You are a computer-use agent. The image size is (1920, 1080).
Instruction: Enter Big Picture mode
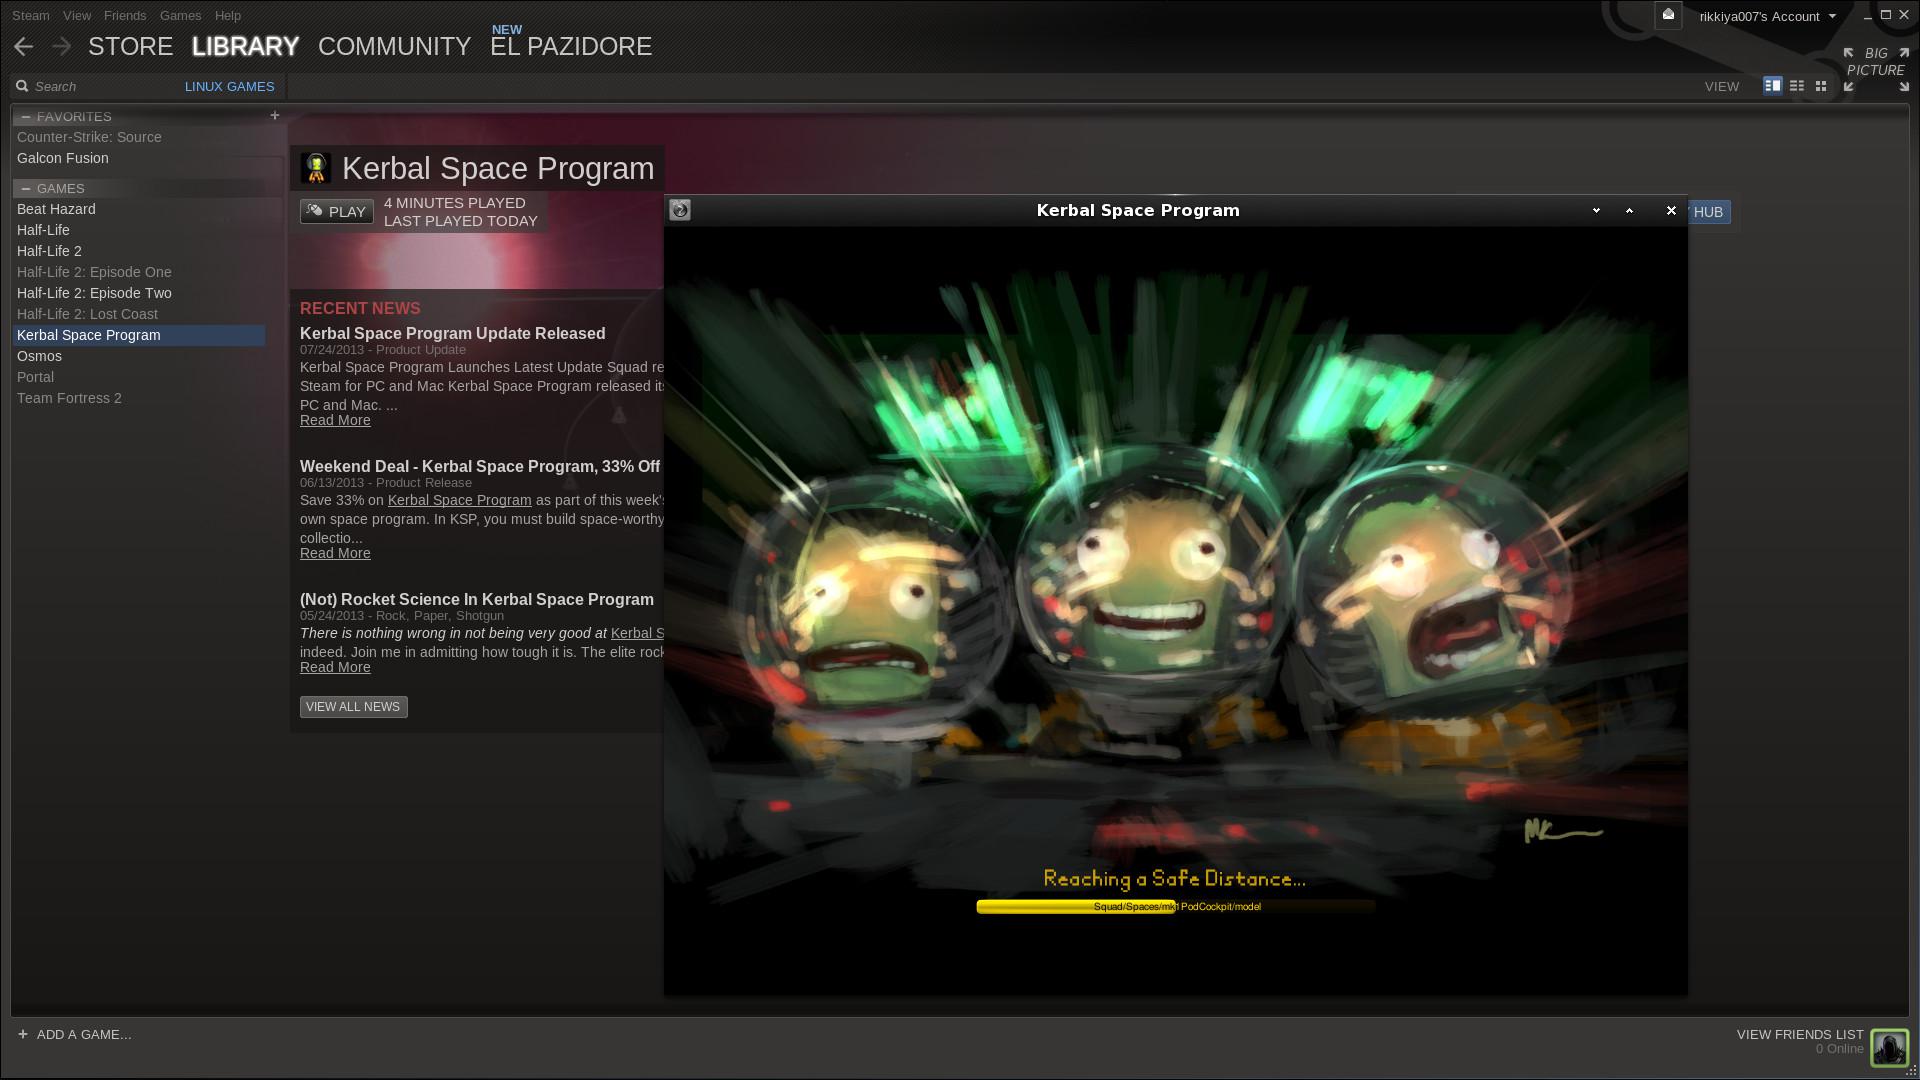click(x=1876, y=69)
